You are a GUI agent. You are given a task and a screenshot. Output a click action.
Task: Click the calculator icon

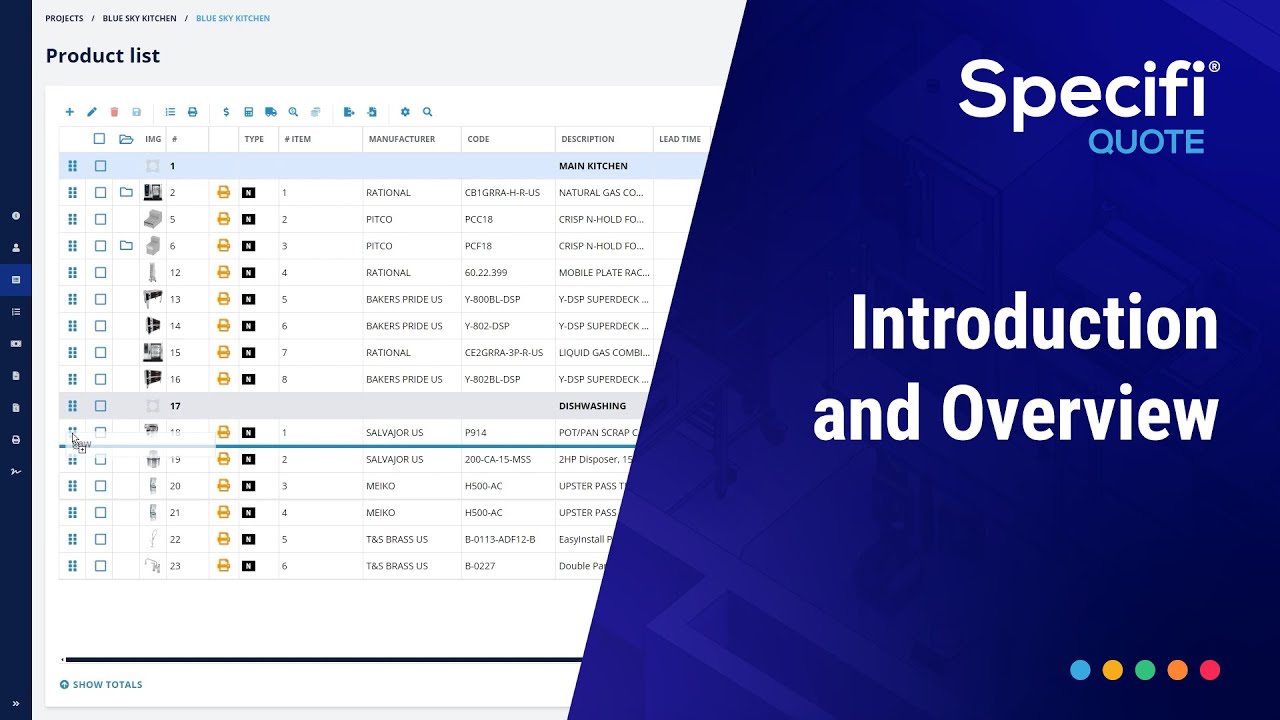click(x=249, y=112)
